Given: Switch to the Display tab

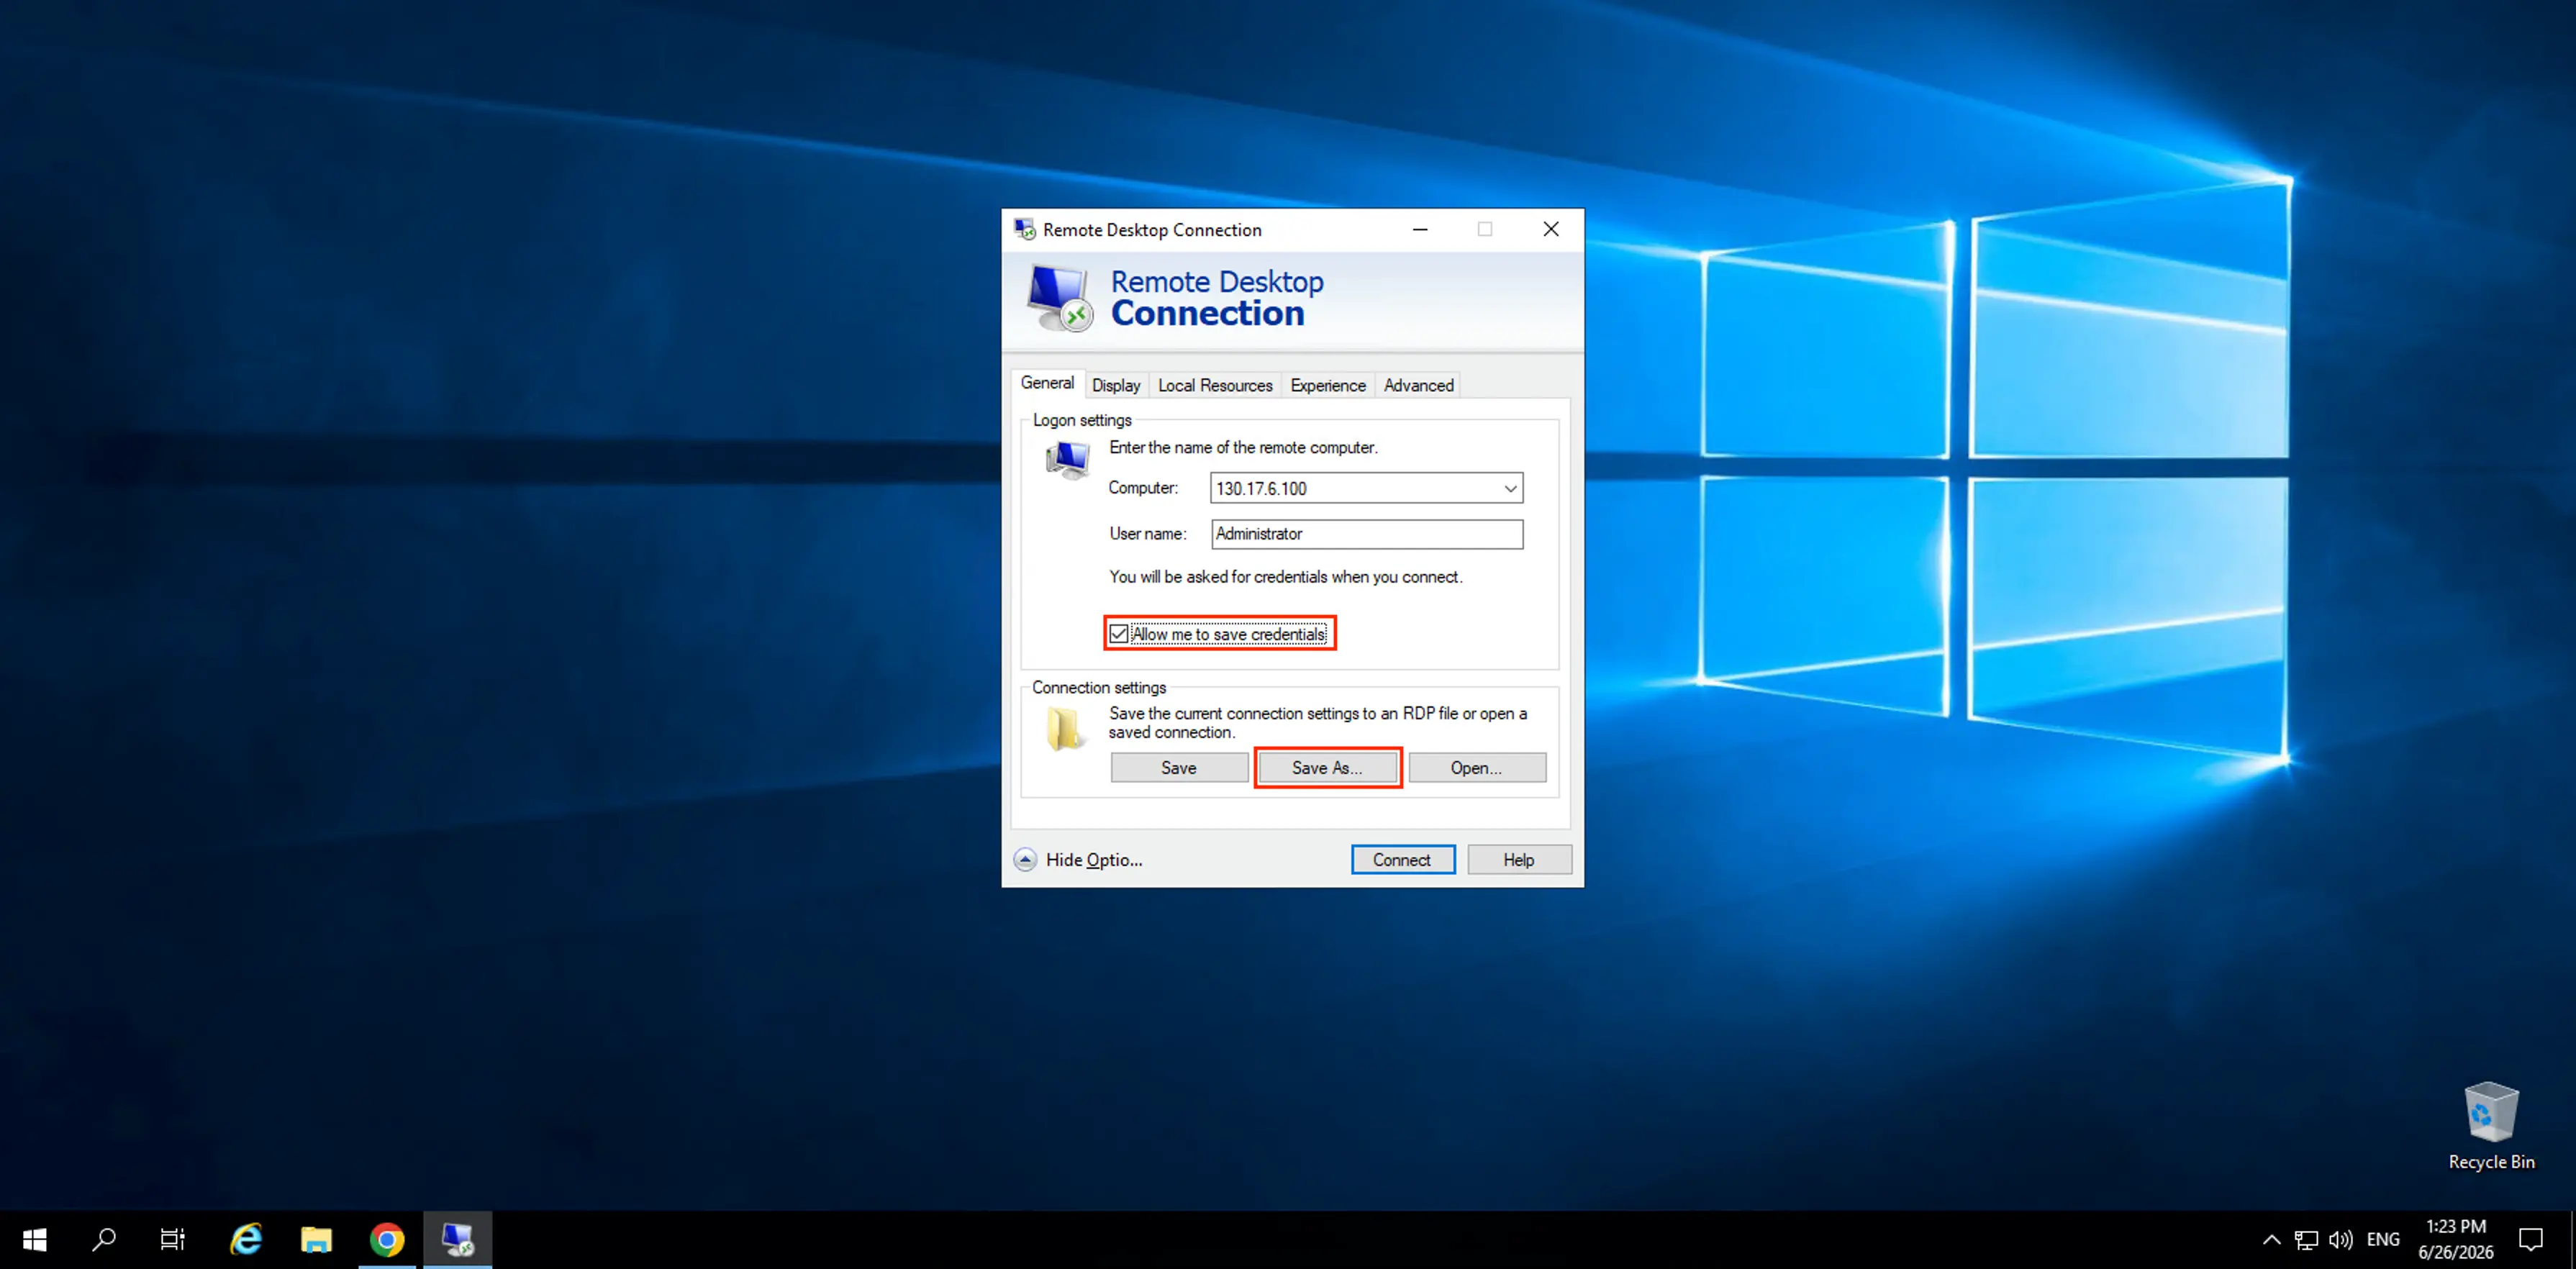Looking at the screenshot, I should [1116, 385].
